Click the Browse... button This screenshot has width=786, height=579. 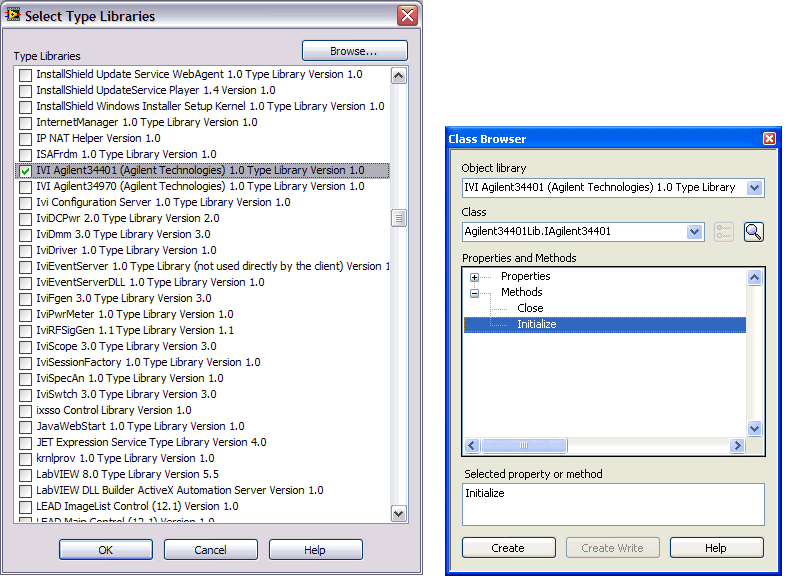pyautogui.click(x=354, y=51)
